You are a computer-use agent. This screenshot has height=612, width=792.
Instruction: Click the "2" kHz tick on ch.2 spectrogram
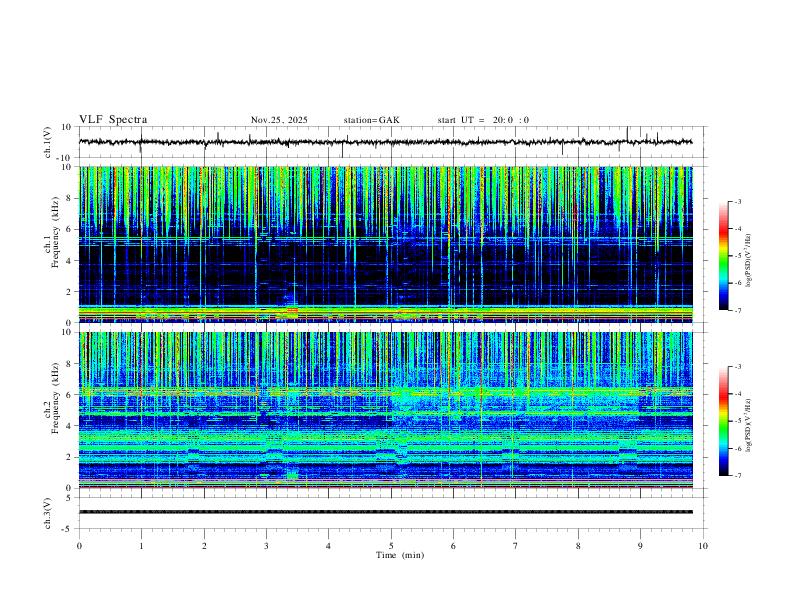(x=70, y=457)
